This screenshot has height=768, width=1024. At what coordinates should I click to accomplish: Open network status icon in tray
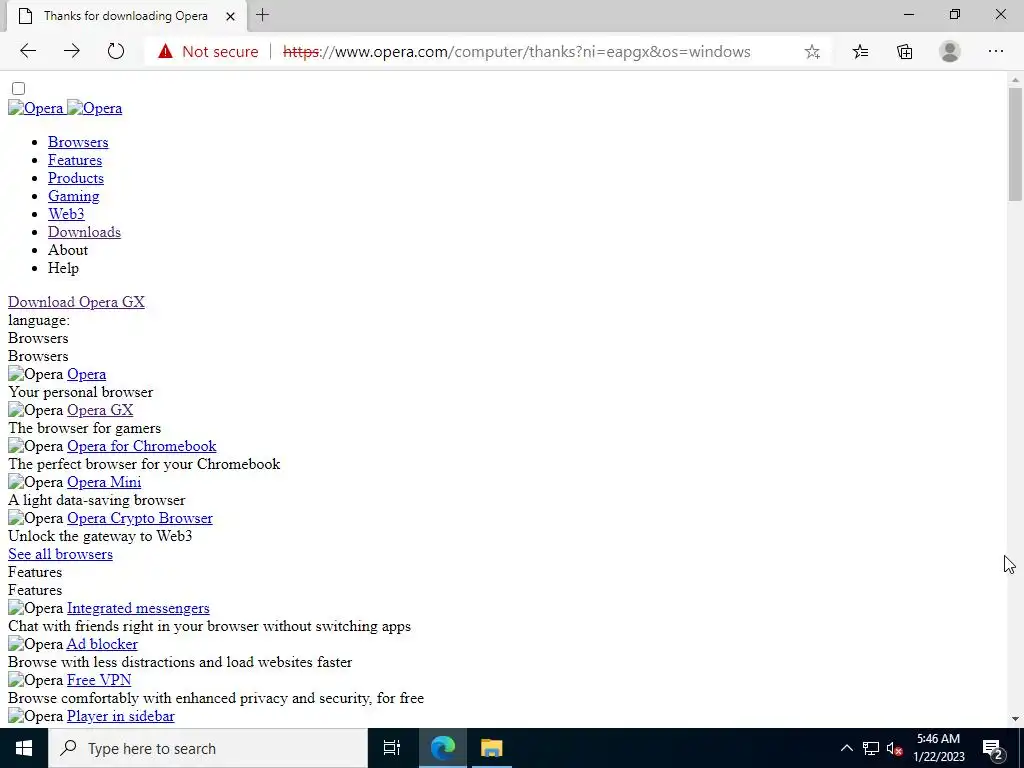[x=871, y=748]
